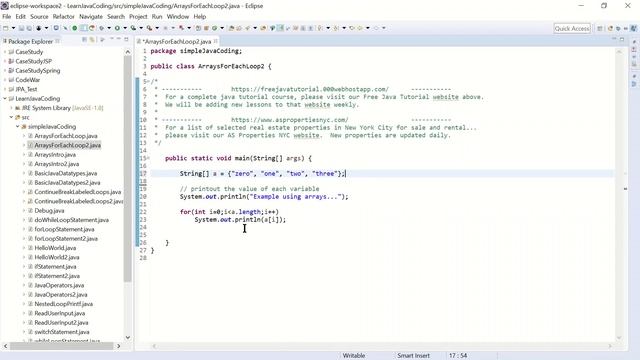Collapse the src folder node

coord(11,117)
